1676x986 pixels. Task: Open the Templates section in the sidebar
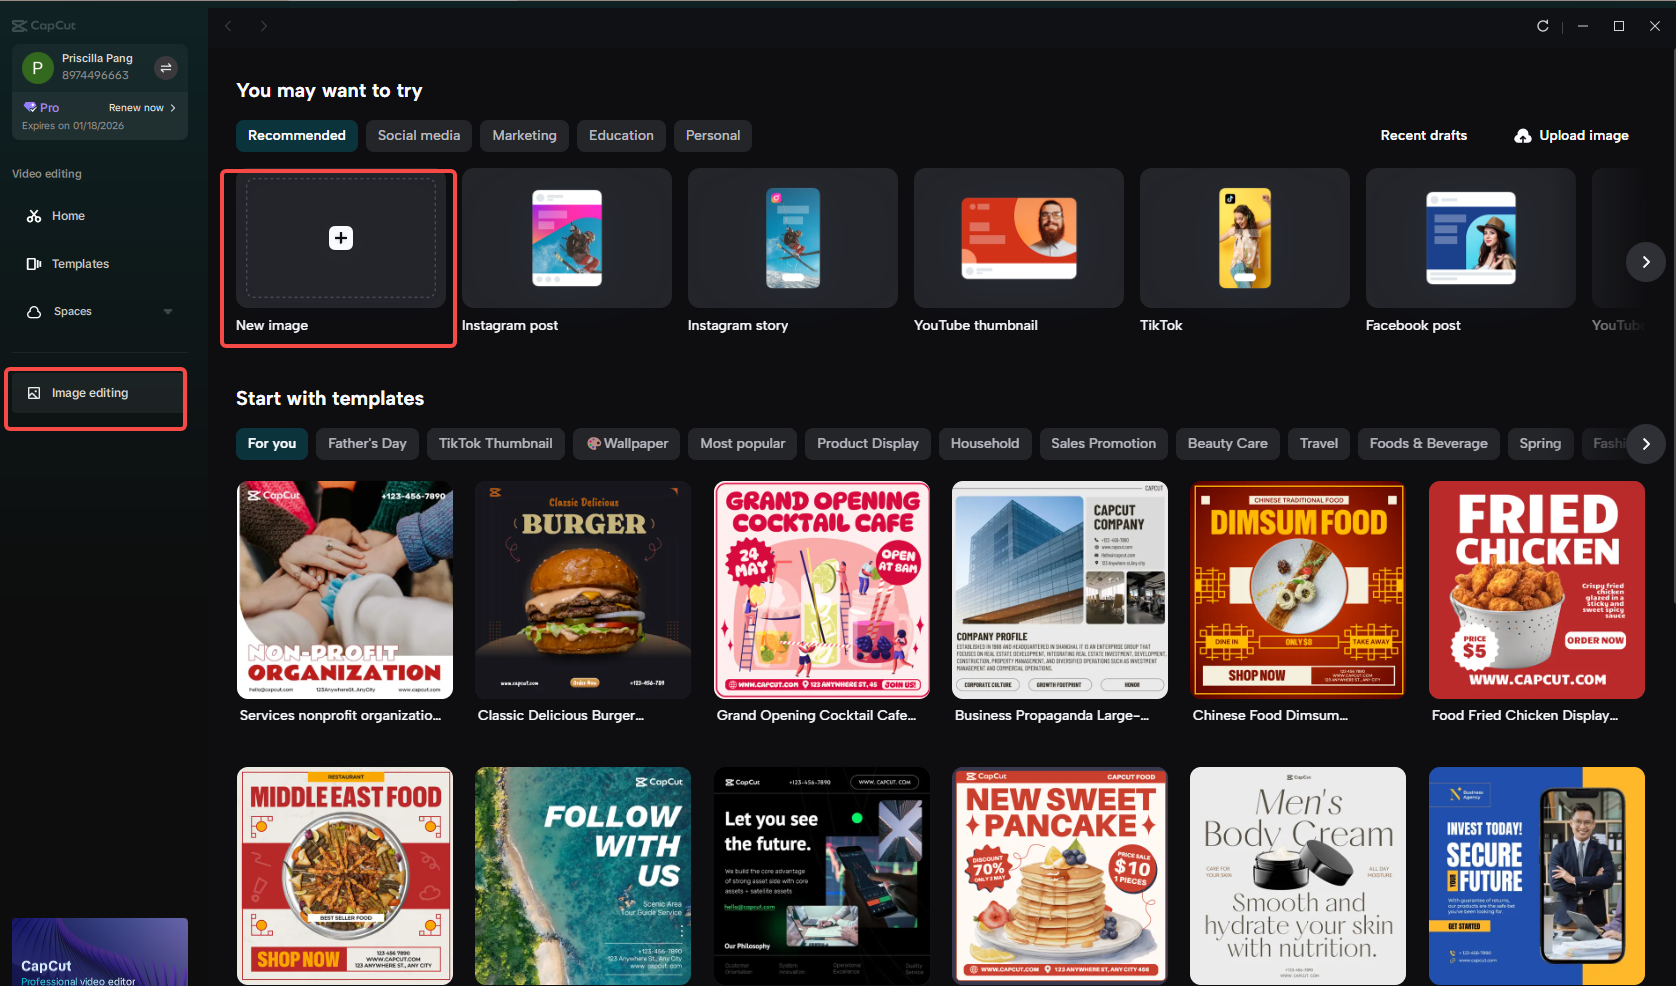click(x=80, y=263)
